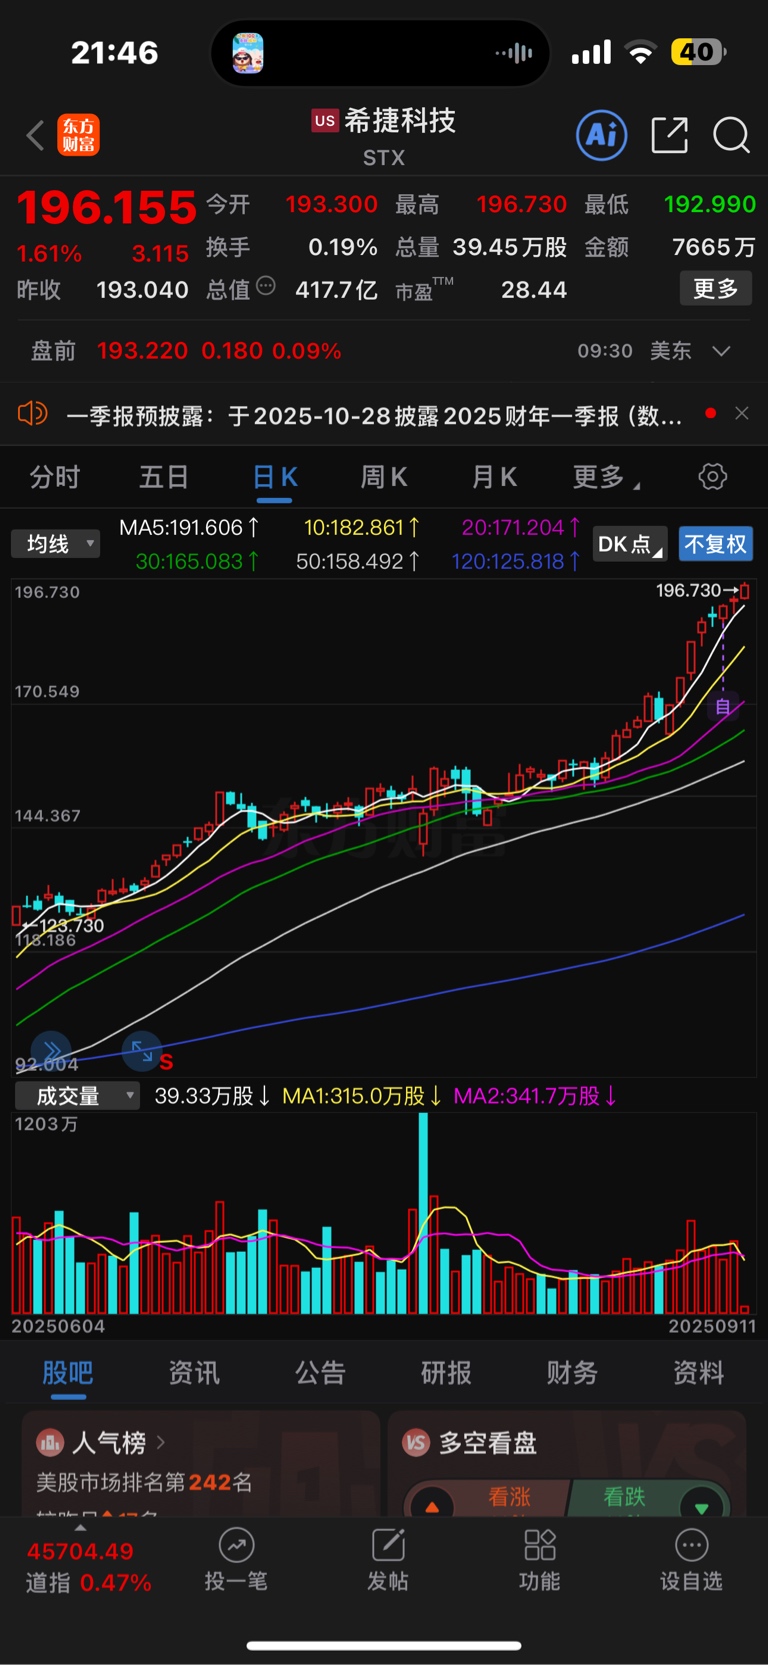Open the 一季报预披露 announcement text
768x1665 pixels.
(375, 415)
